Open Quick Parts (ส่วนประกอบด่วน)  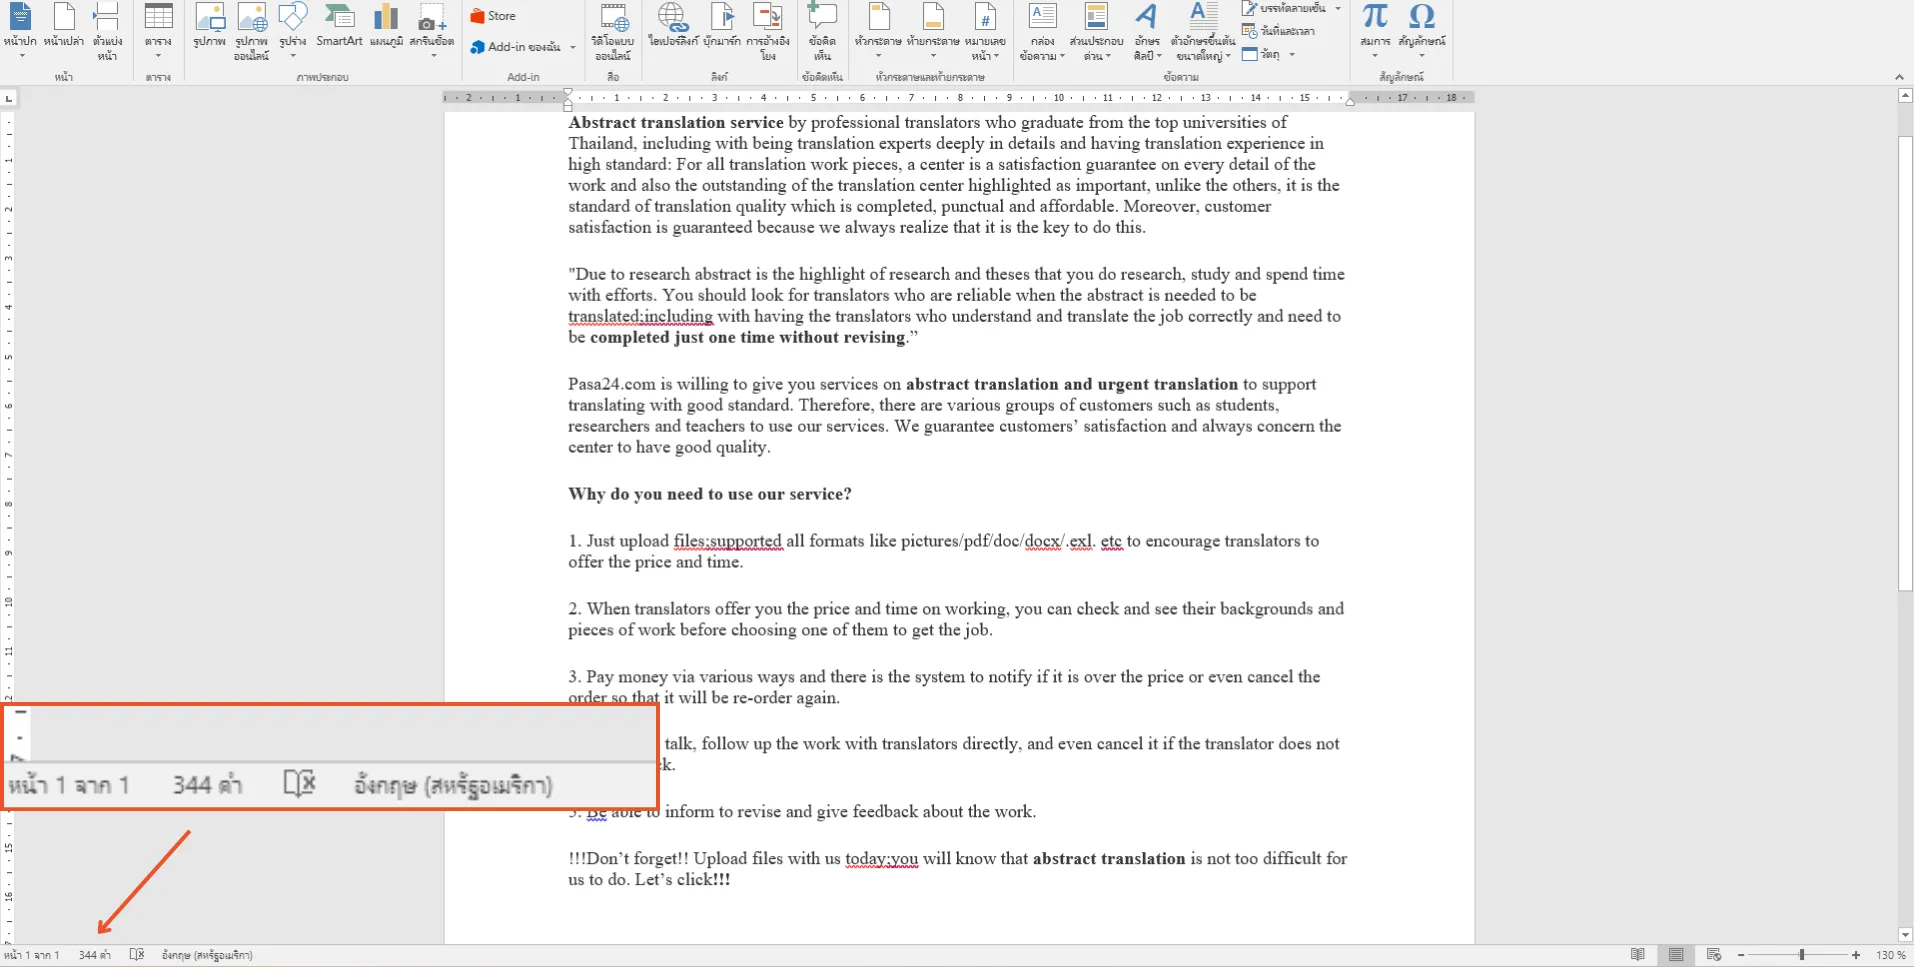coord(1096,30)
